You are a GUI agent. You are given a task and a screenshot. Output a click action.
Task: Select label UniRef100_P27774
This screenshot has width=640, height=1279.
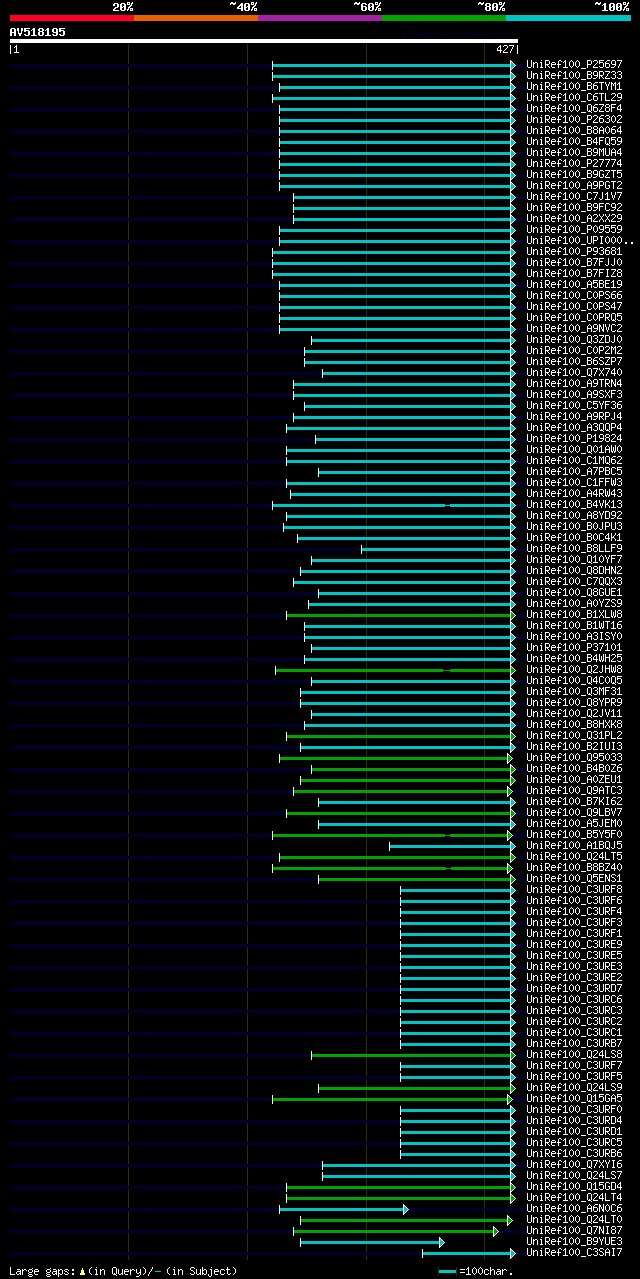574,163
